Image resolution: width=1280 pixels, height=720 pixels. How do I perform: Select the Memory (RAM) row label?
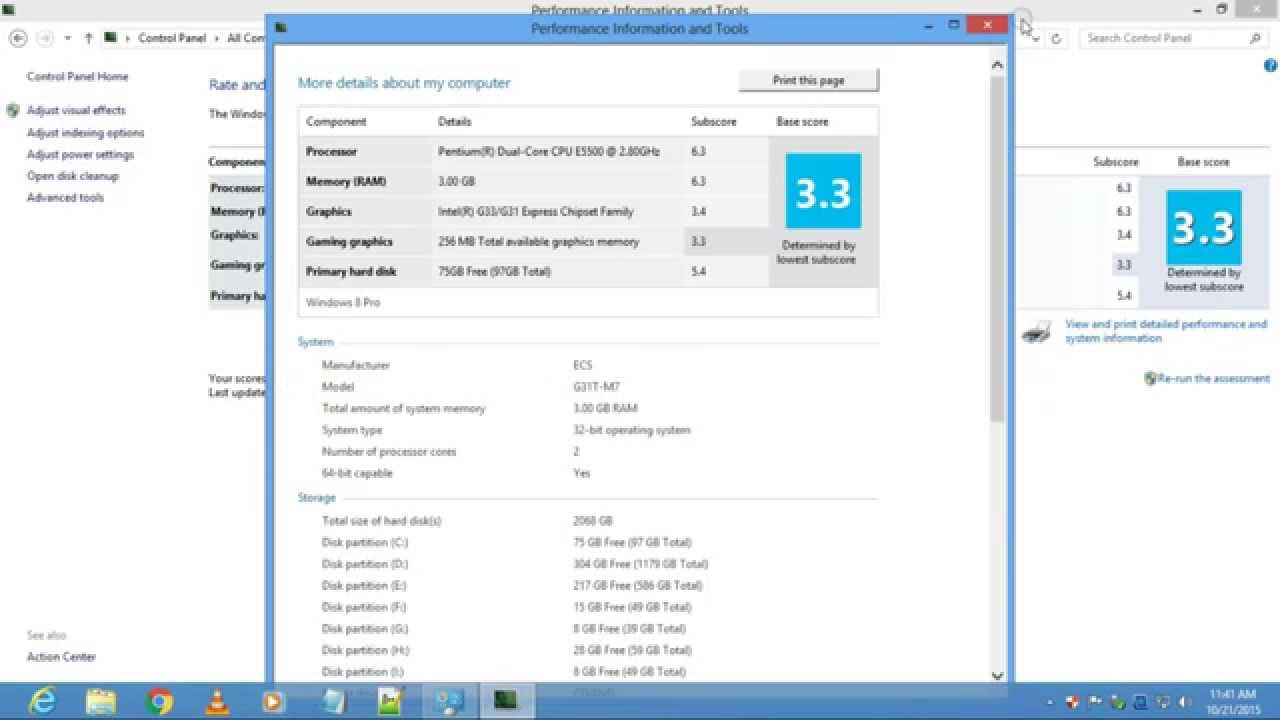click(345, 182)
